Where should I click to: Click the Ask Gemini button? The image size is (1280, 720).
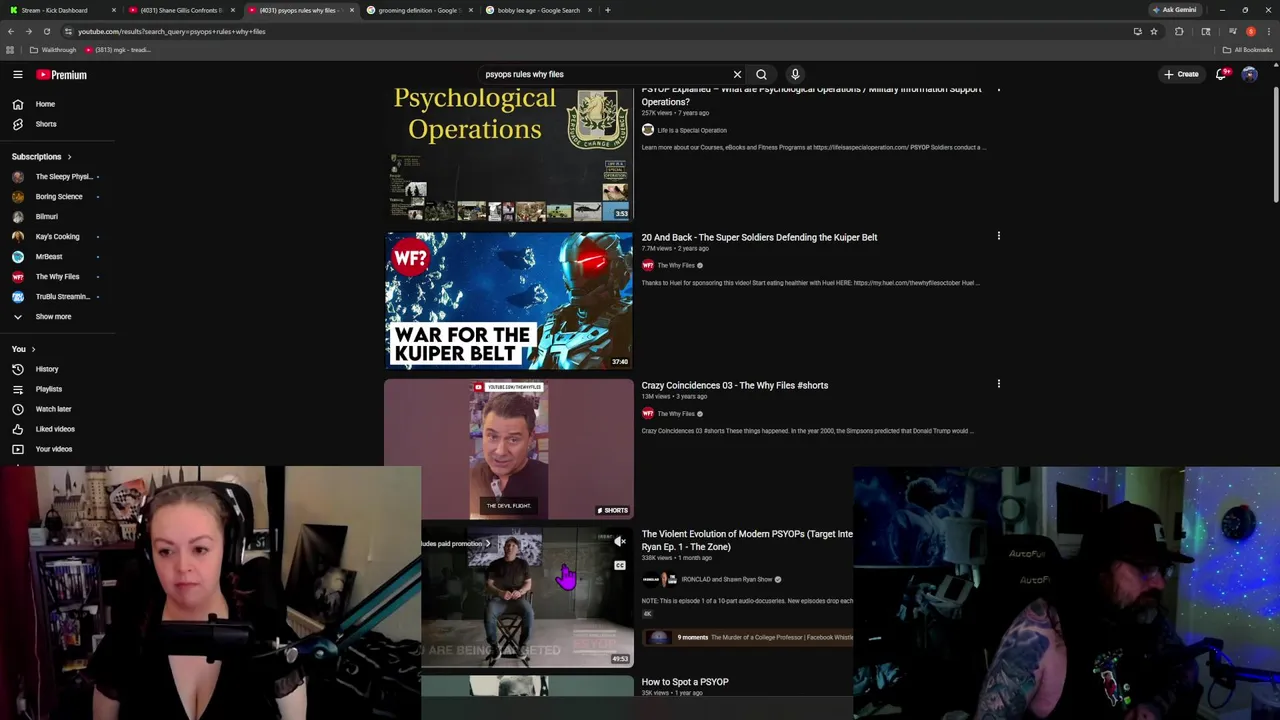click(x=1174, y=10)
